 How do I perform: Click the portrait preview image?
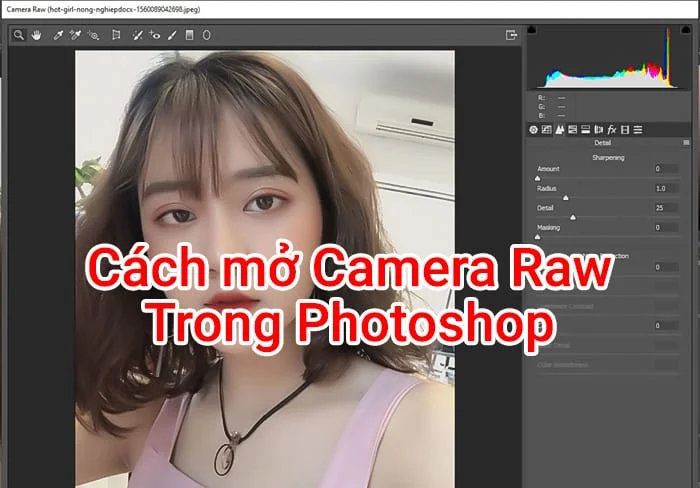coord(265,269)
